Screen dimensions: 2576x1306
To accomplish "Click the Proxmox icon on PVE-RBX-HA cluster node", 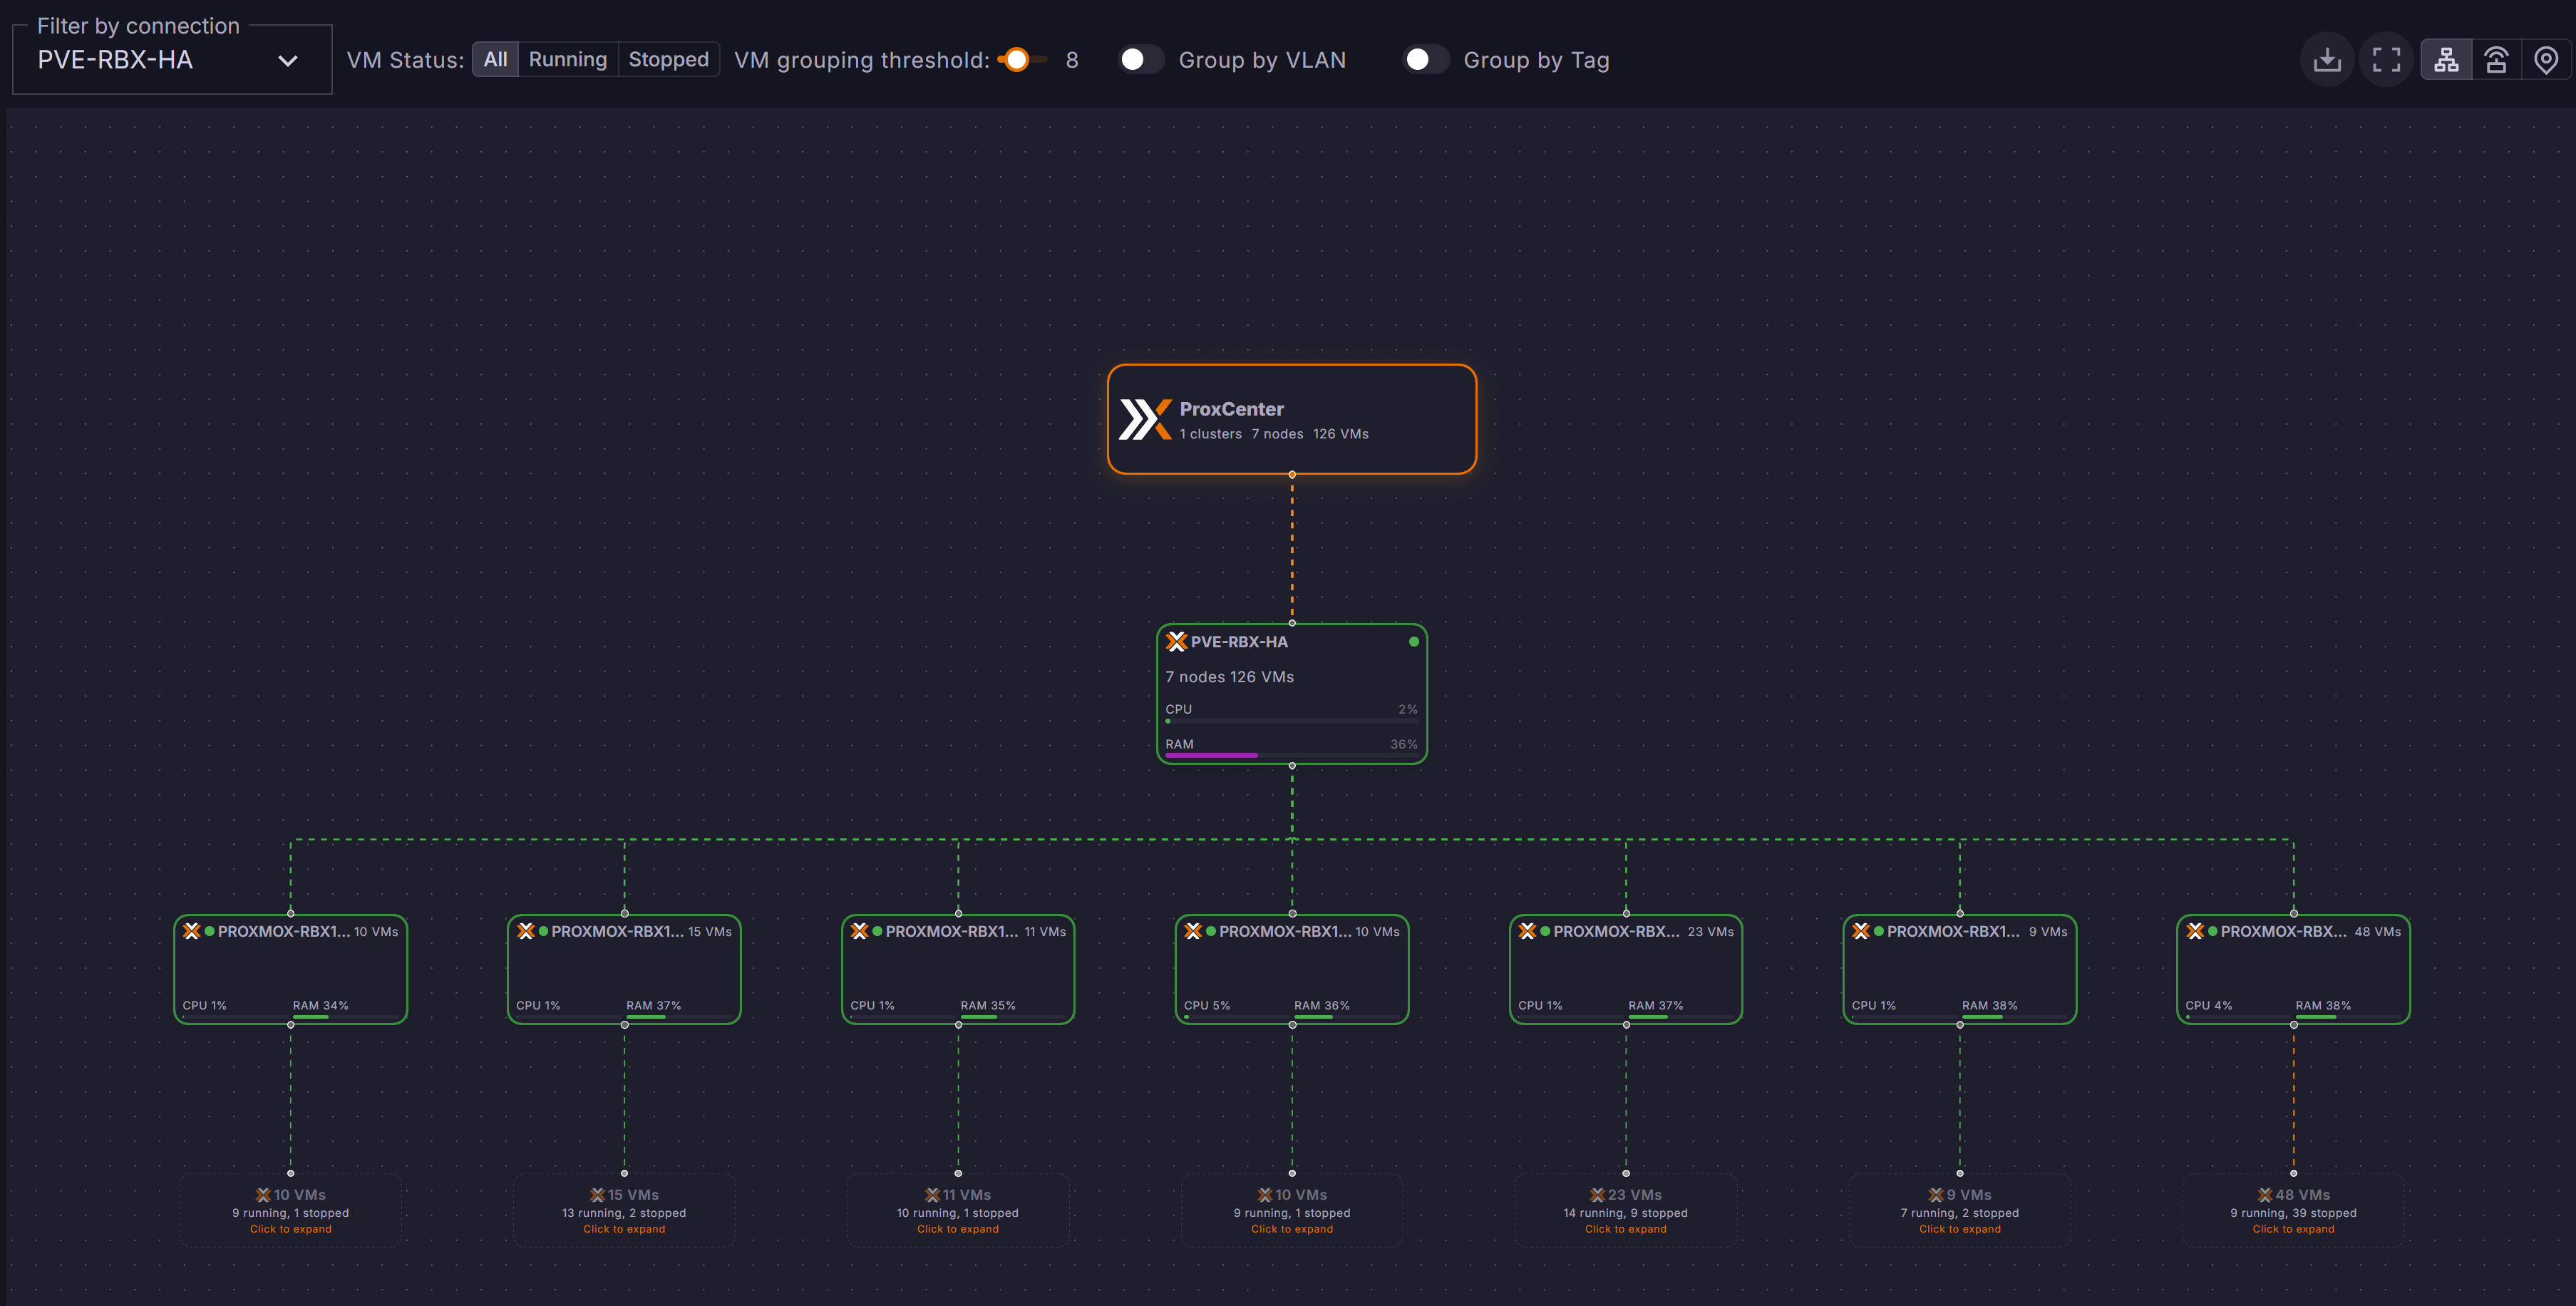I will (1176, 641).
